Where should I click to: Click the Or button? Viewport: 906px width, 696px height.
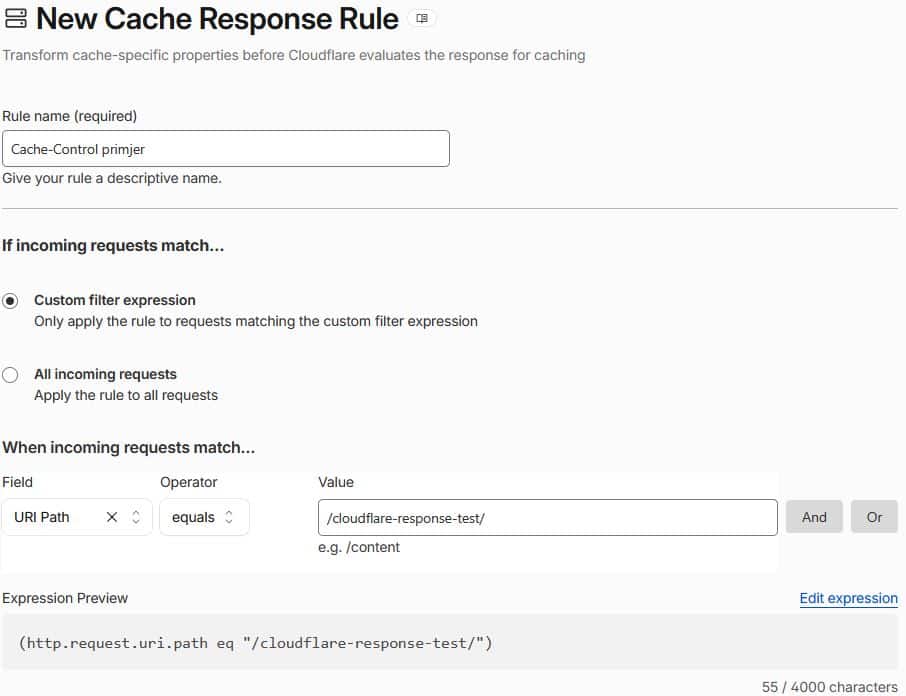point(874,517)
